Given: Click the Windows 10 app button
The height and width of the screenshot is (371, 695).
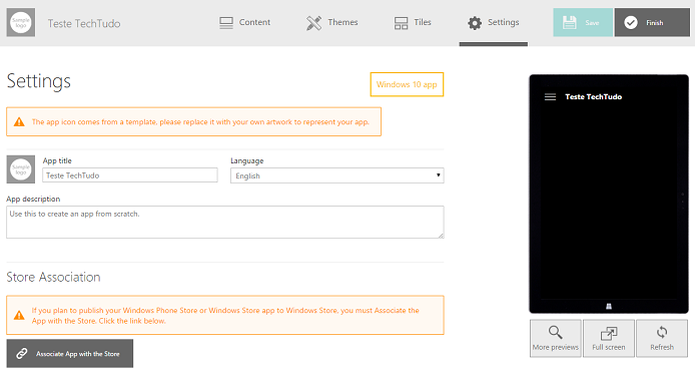Looking at the screenshot, I should 406,84.
